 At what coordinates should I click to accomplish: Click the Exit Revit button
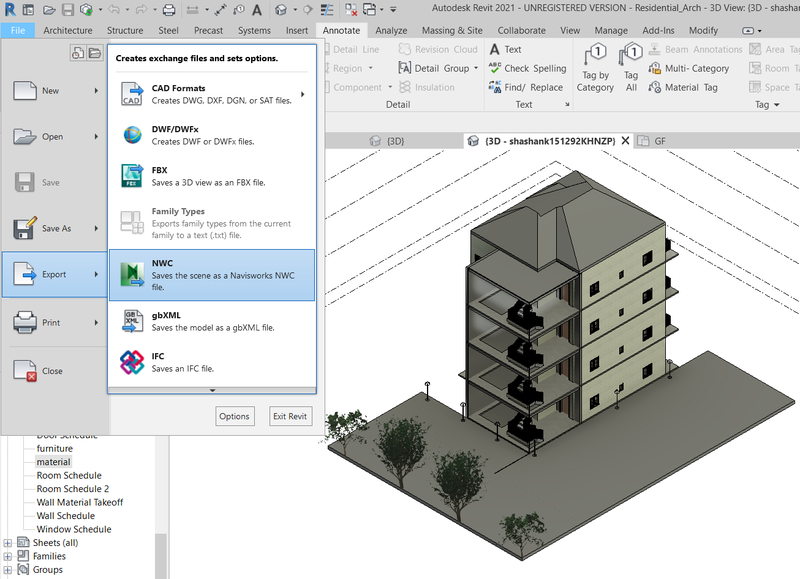pos(289,416)
